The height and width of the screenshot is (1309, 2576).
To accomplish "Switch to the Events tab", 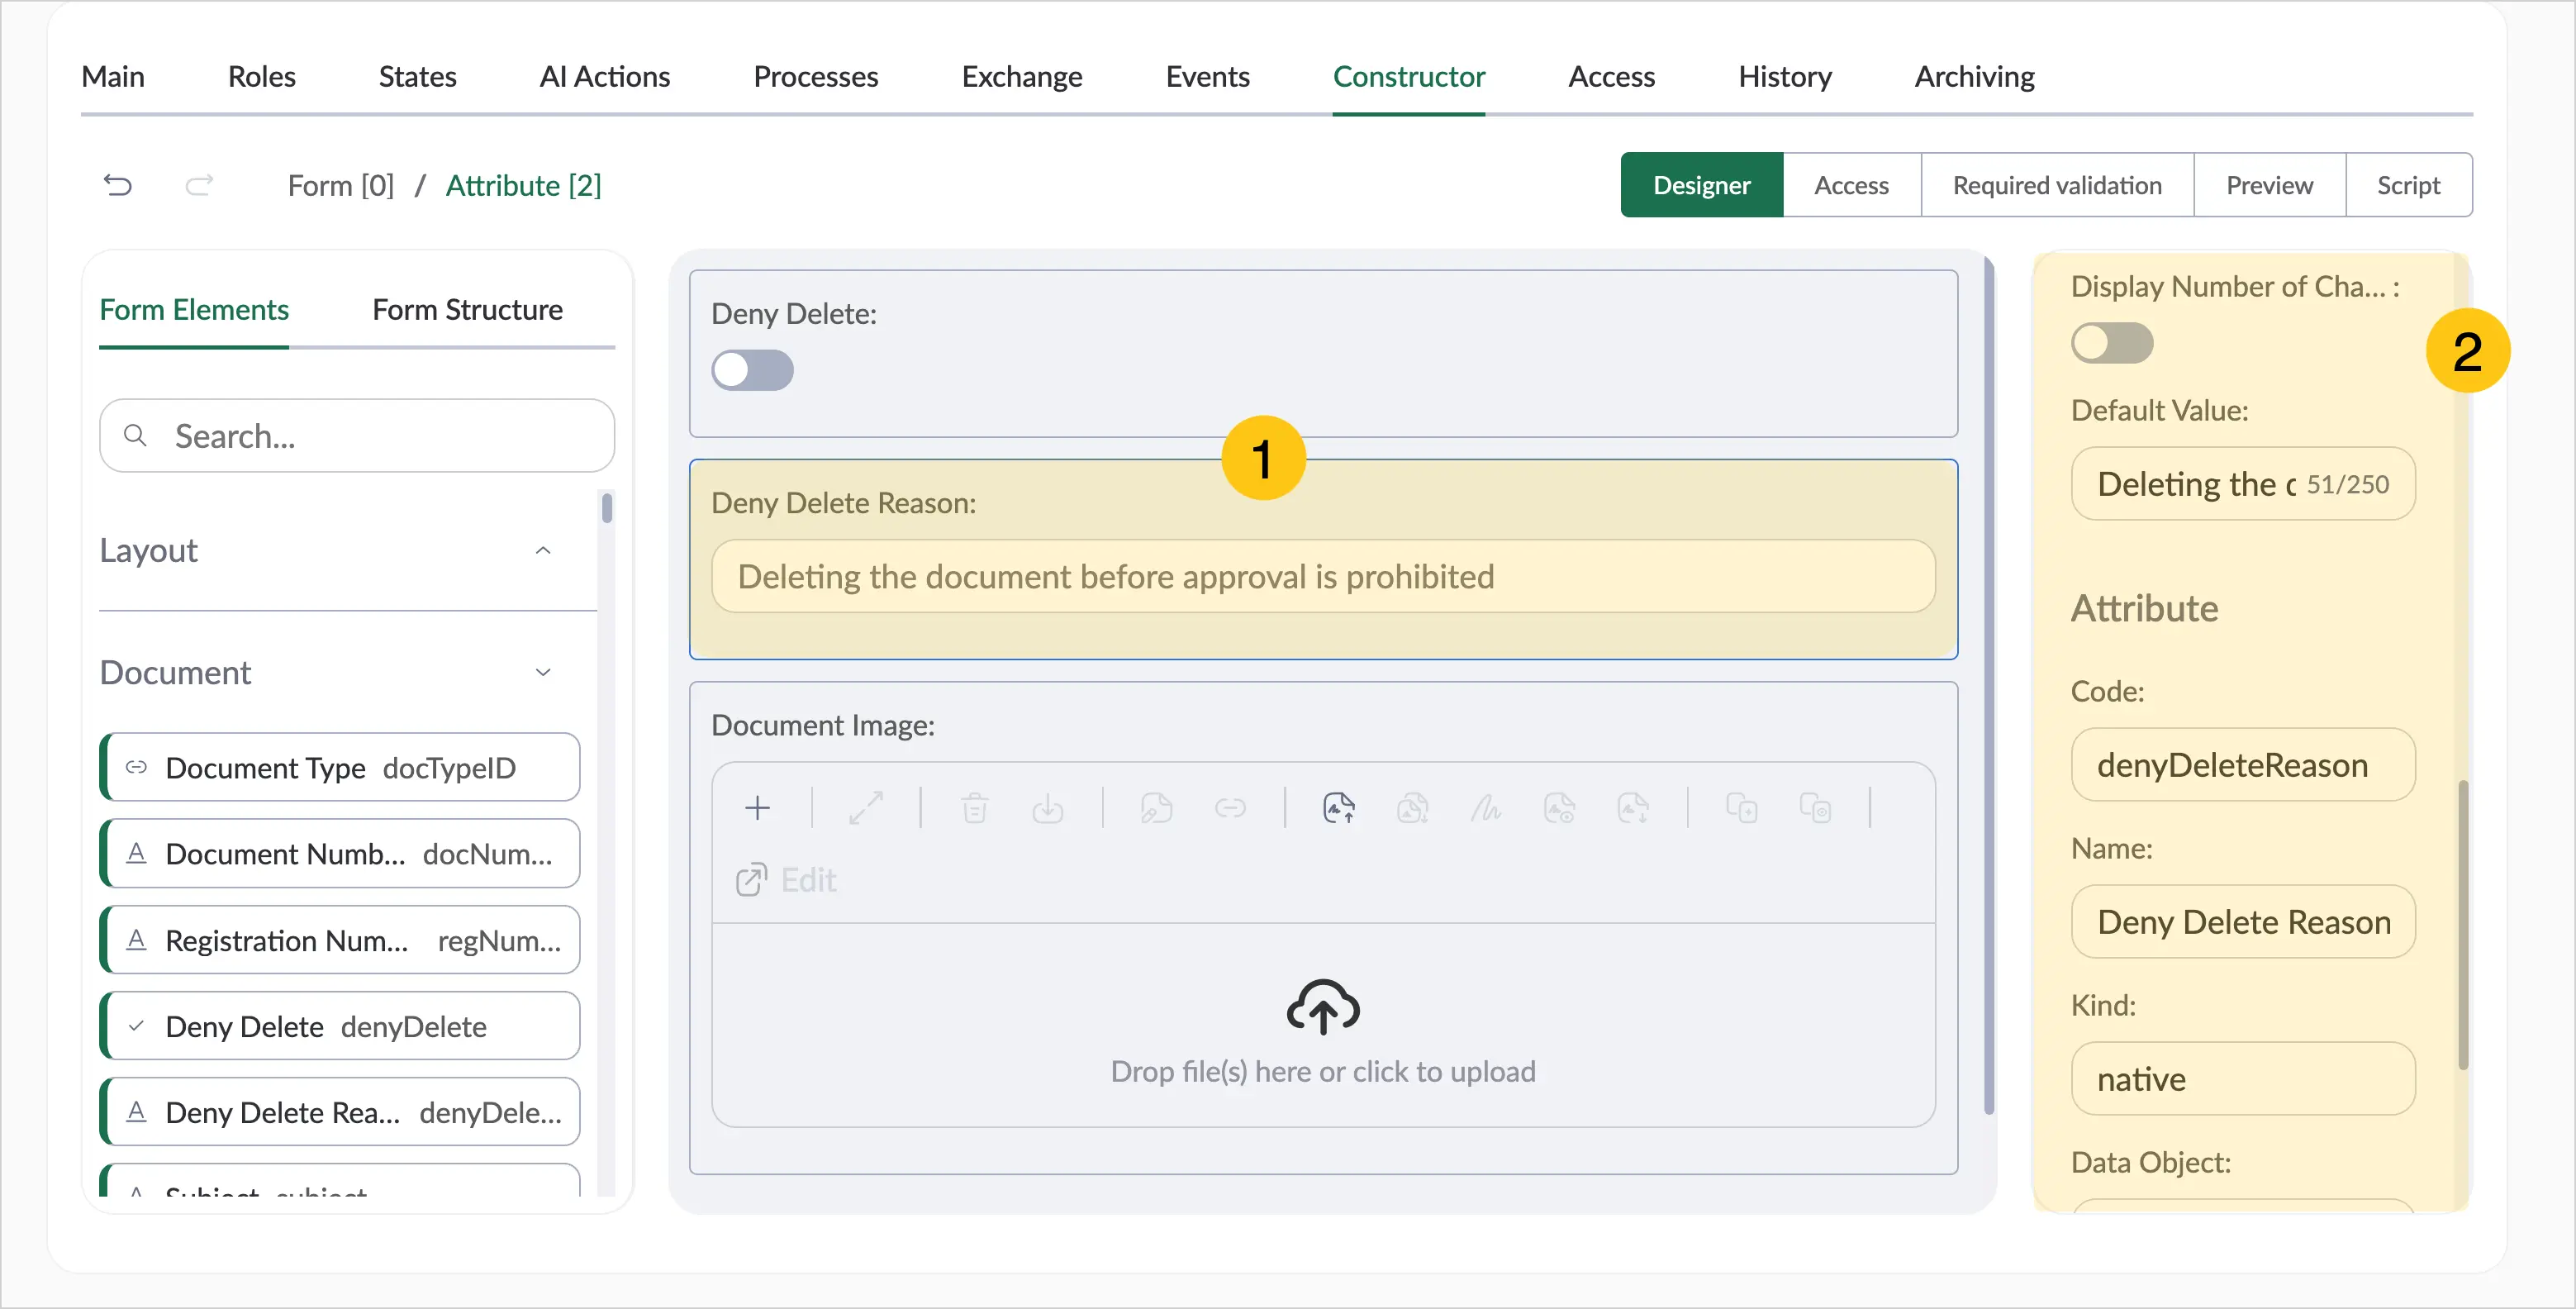I will click(x=1207, y=76).
